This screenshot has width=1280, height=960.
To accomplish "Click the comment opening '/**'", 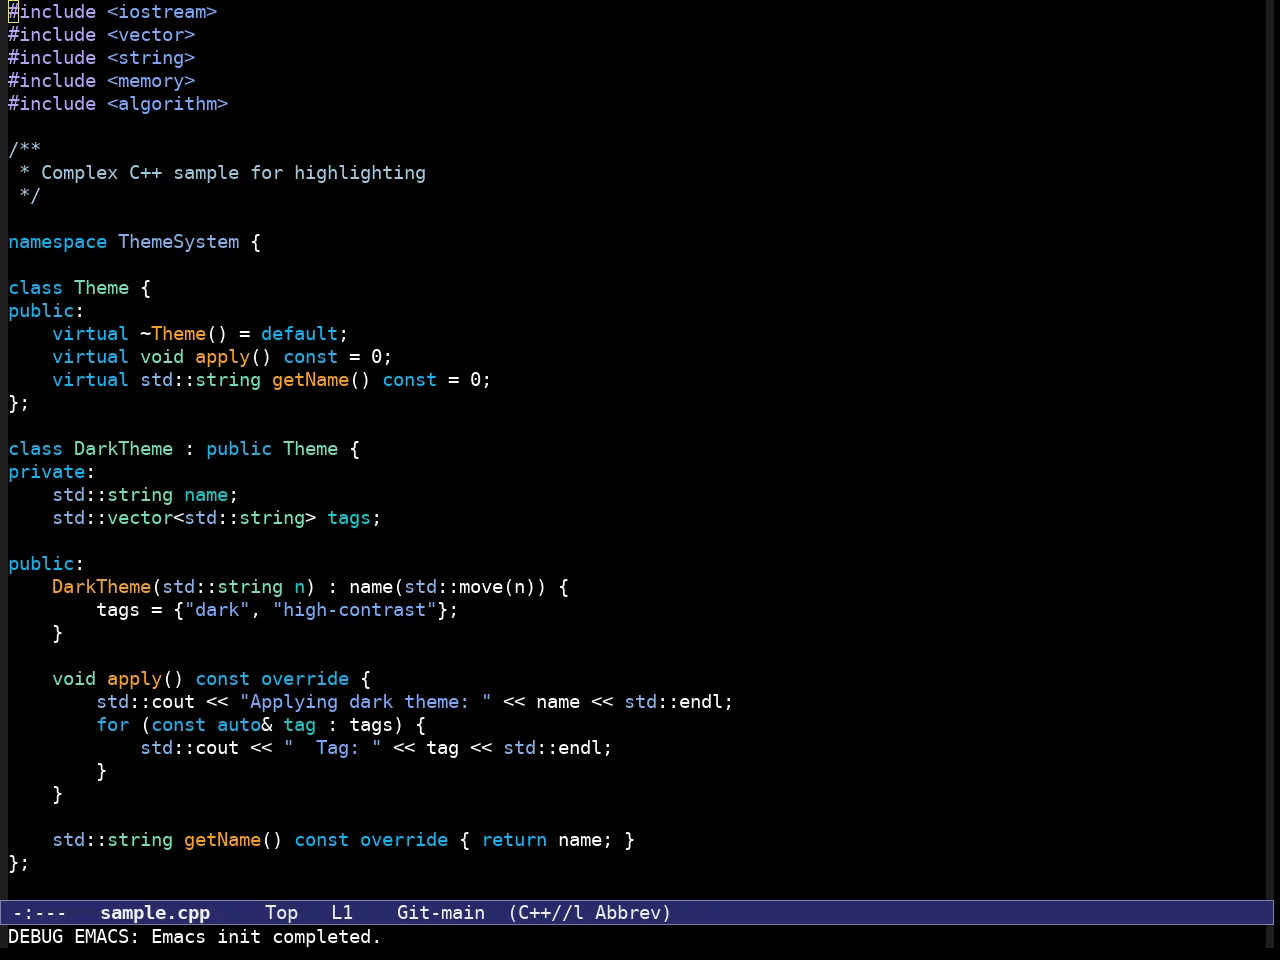I will tap(25, 150).
